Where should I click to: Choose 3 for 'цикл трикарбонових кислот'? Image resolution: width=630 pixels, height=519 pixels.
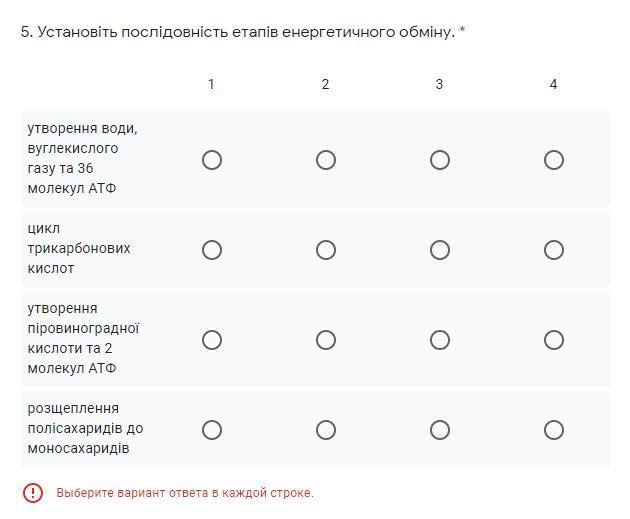pos(440,250)
